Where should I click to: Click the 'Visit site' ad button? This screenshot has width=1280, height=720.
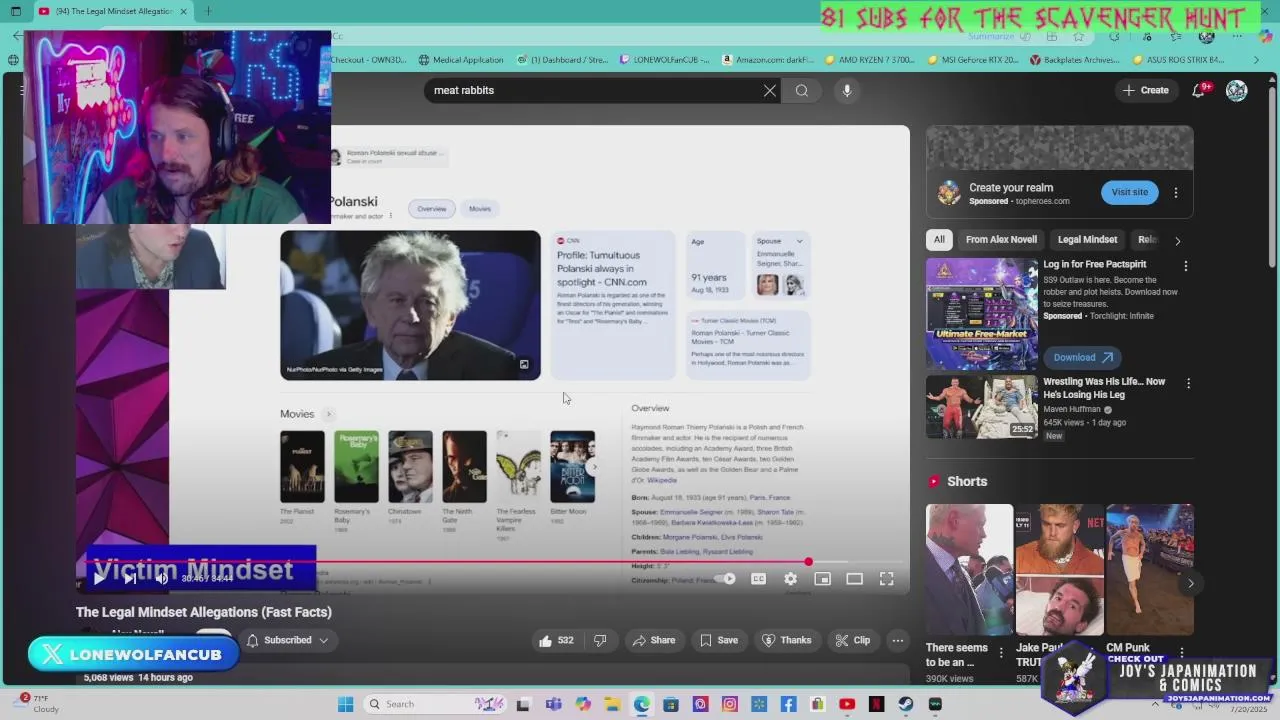1129,192
